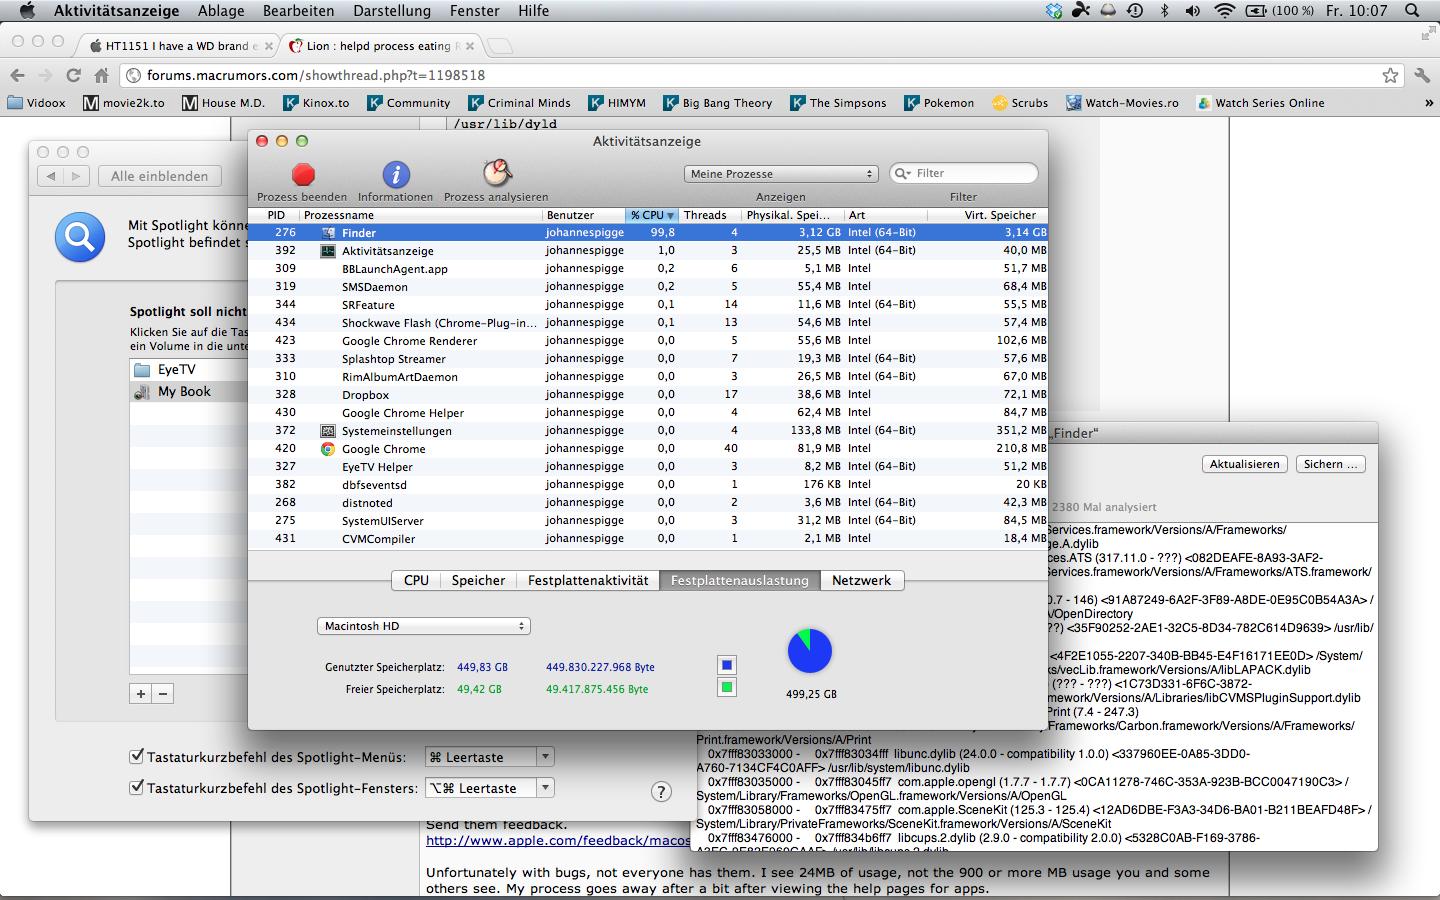Click the Spotlight magnifier icon in preferences
This screenshot has height=900, width=1440.
coord(80,238)
